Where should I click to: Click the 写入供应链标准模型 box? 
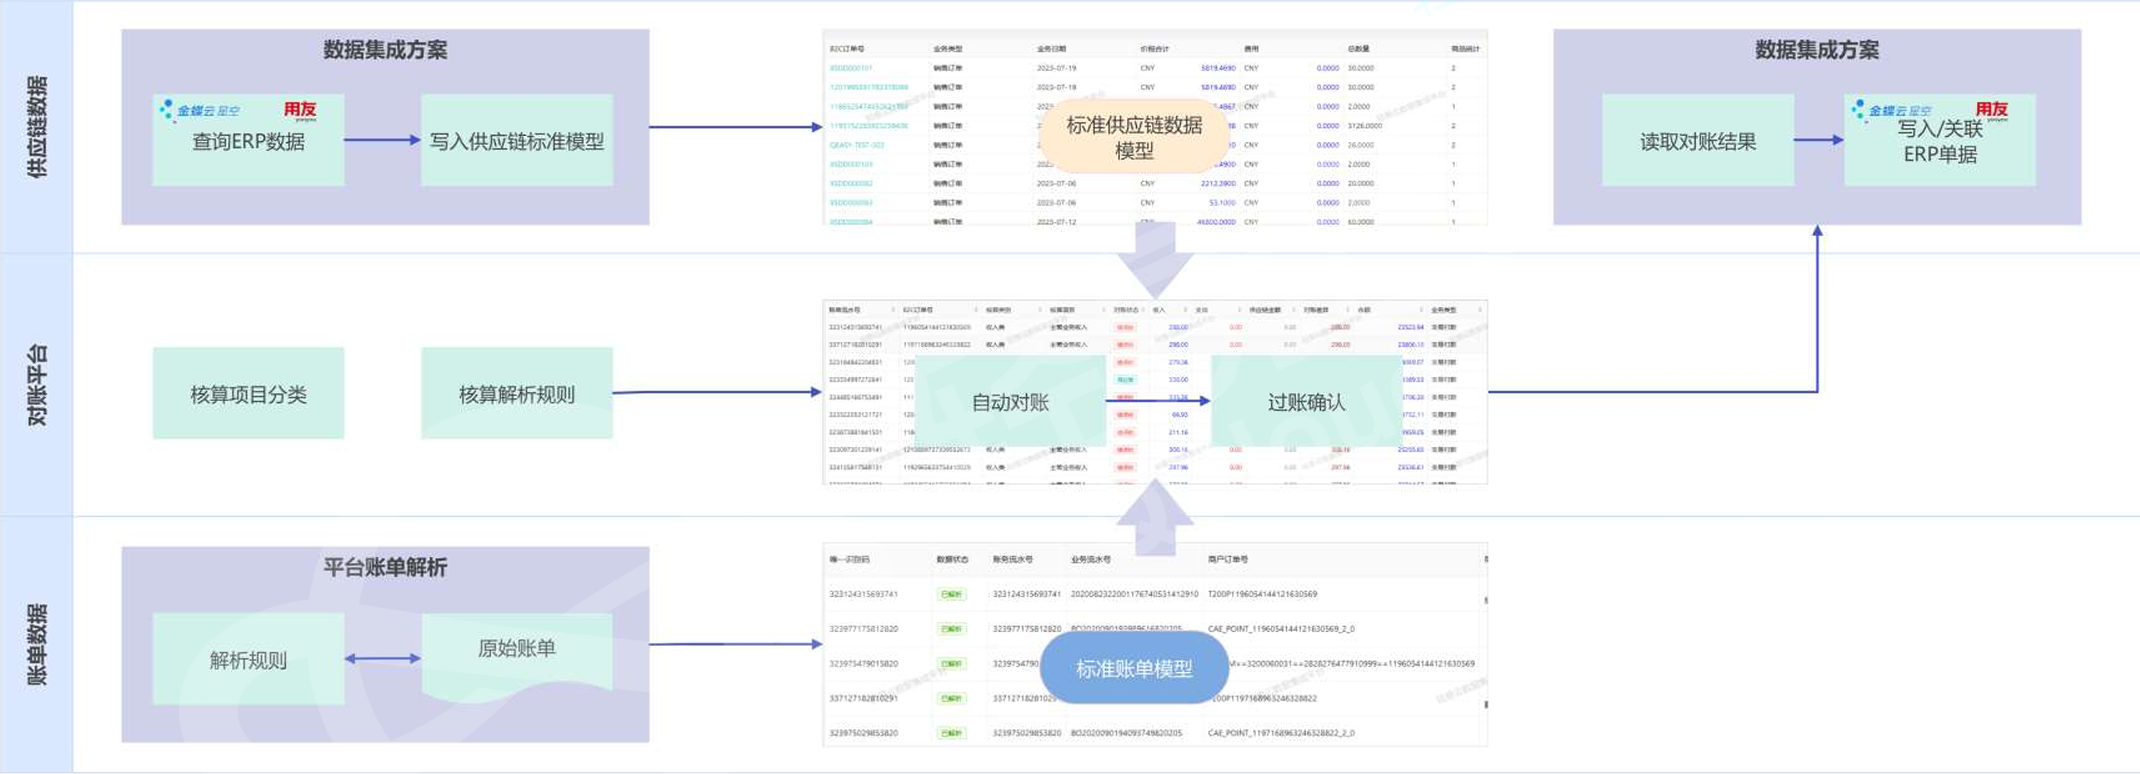517,141
